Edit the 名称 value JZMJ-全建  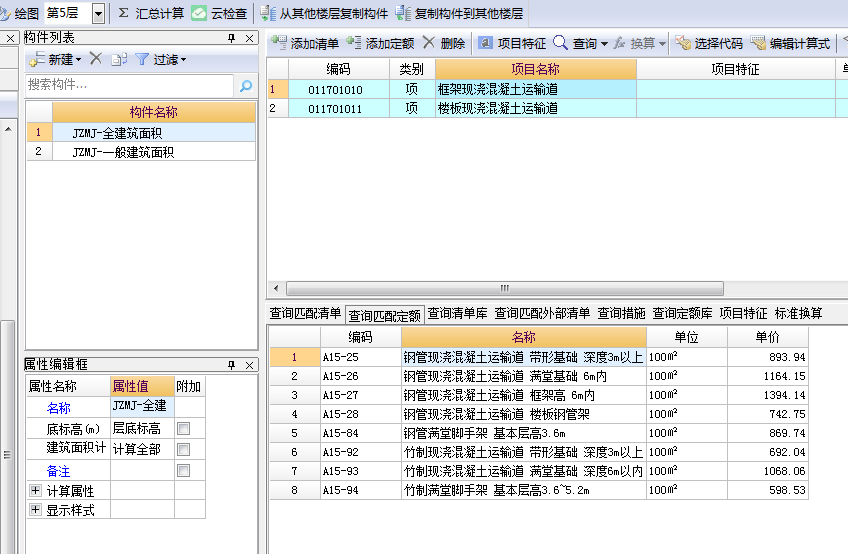142,406
